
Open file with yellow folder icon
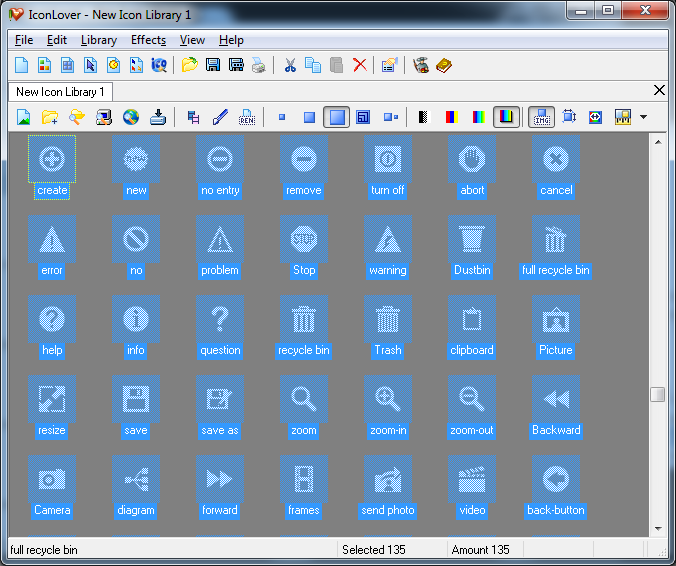[x=189, y=65]
